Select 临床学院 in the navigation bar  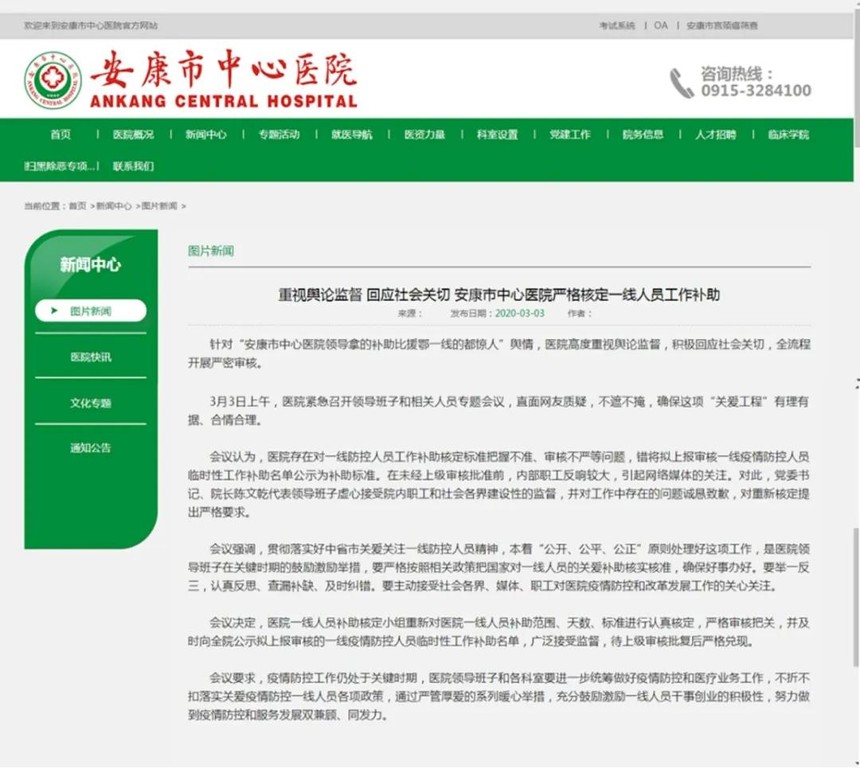[788, 134]
